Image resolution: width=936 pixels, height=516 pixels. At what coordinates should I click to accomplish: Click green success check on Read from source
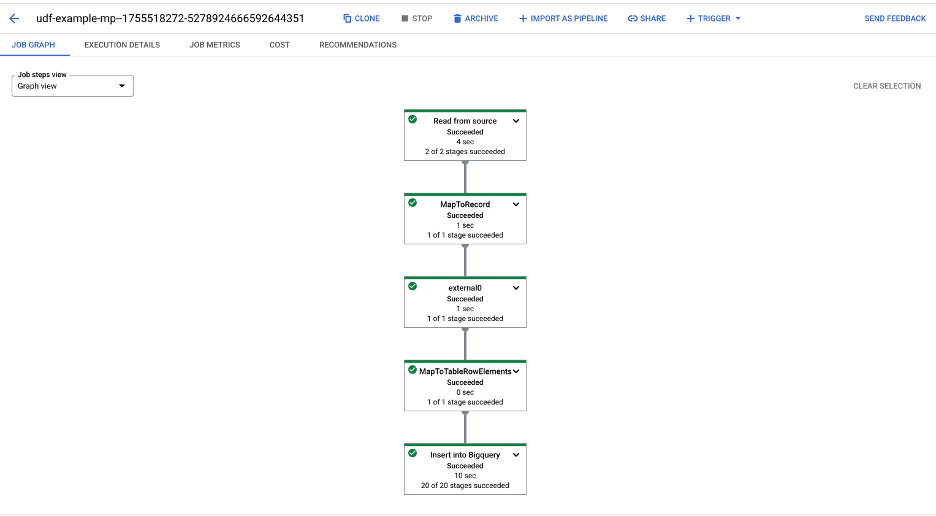[x=412, y=119]
